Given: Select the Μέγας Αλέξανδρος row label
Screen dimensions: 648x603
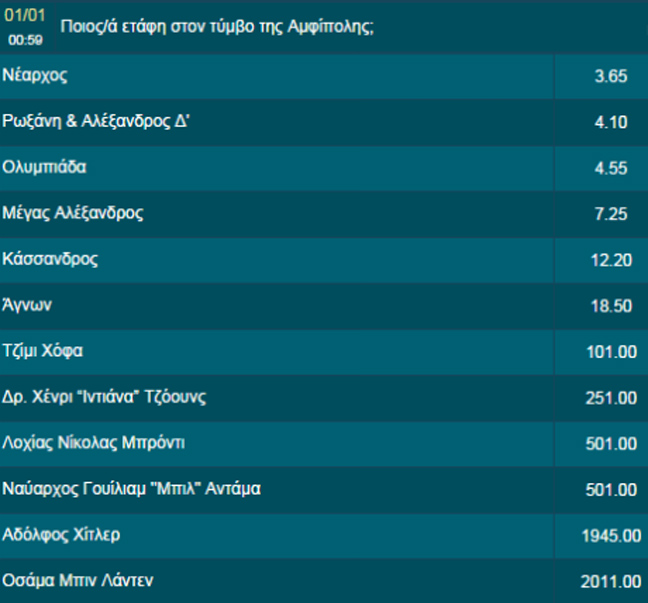Looking at the screenshot, I should [73, 213].
